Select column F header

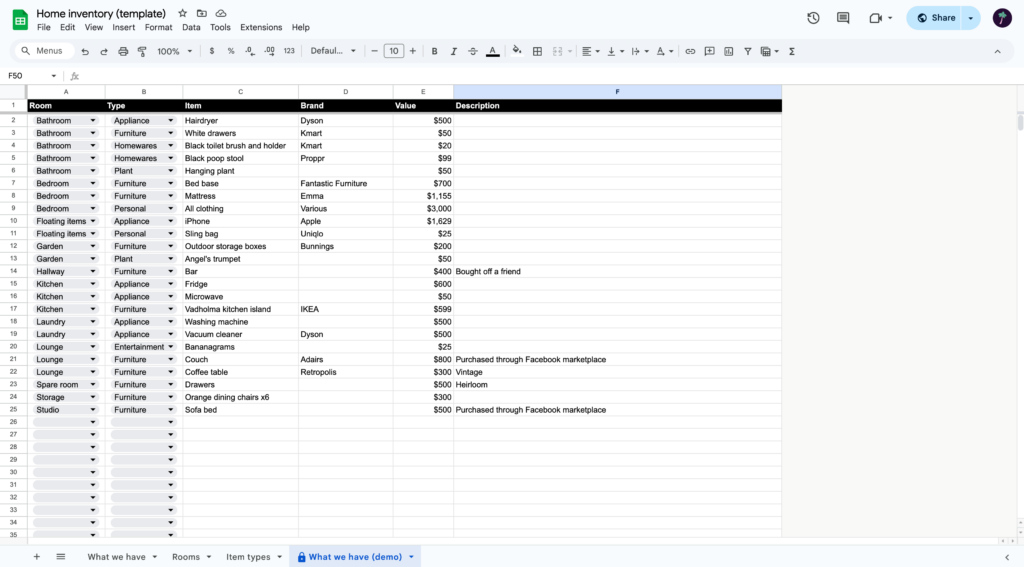tap(617, 92)
